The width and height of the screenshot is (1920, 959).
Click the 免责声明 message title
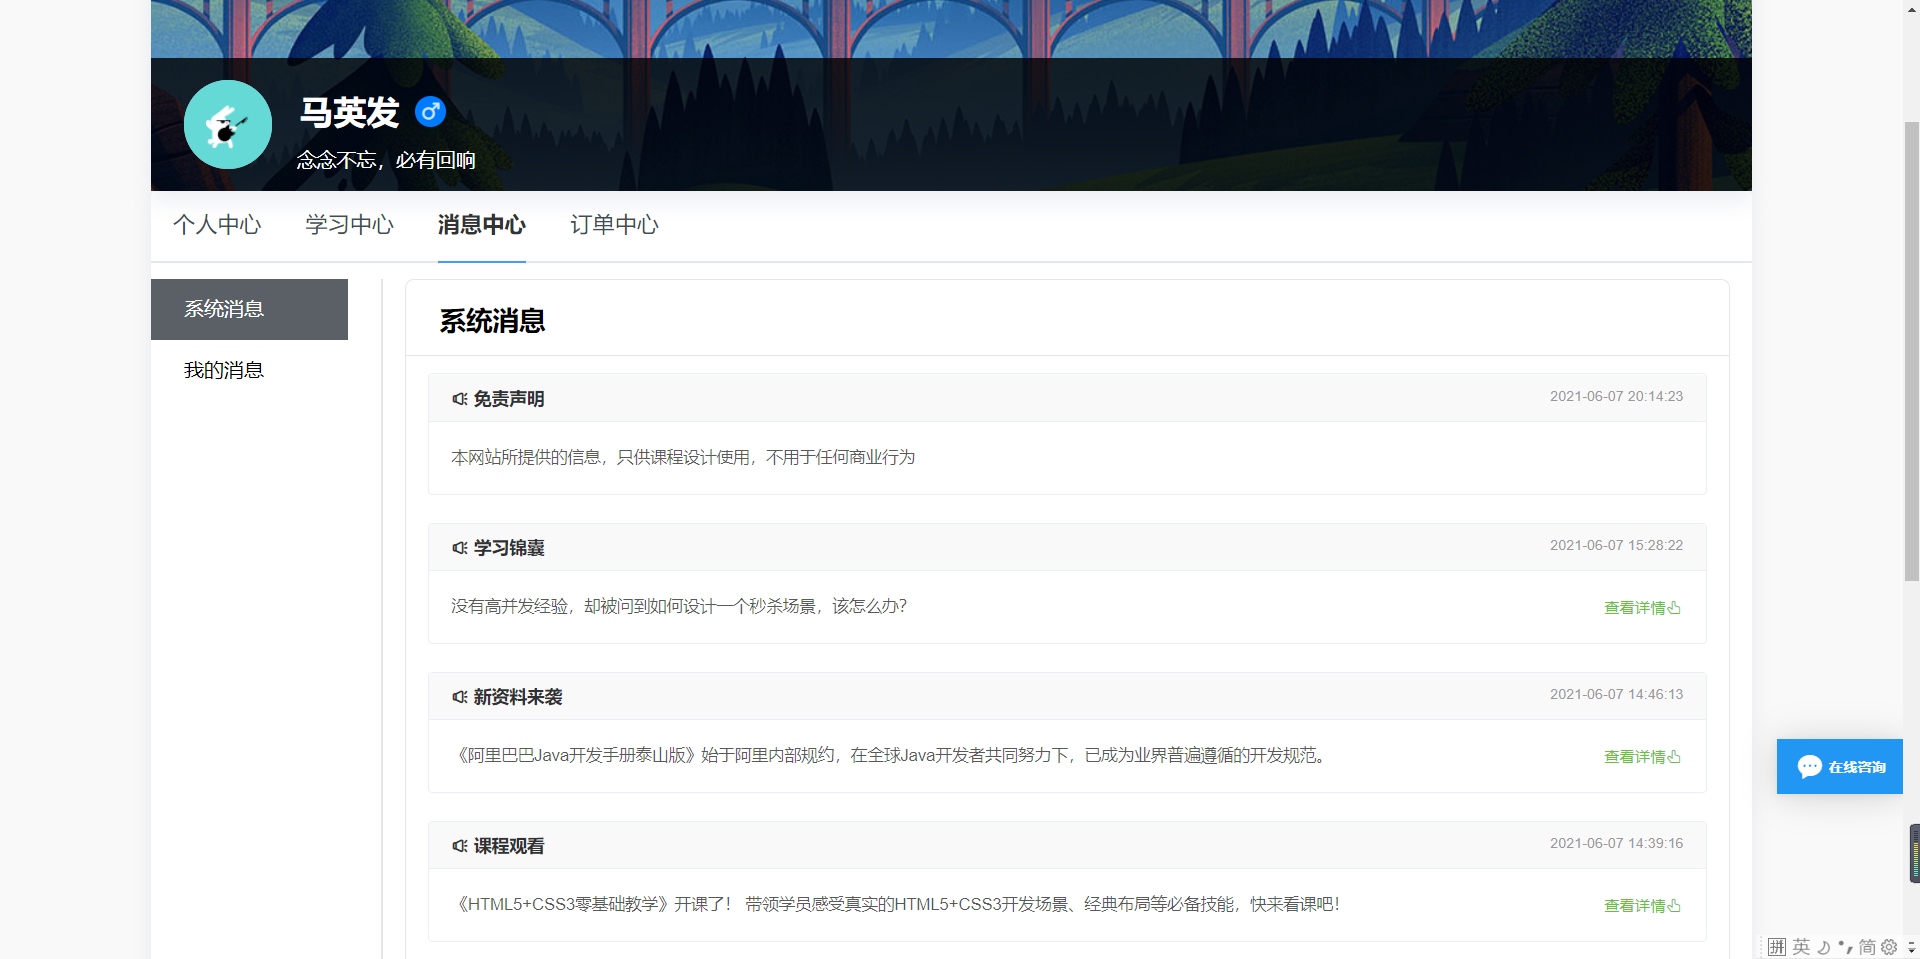[509, 399]
